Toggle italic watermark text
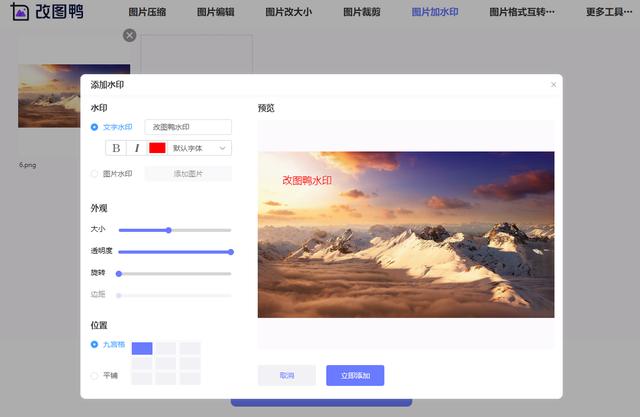Screen dimensions: 640x417 [137, 148]
